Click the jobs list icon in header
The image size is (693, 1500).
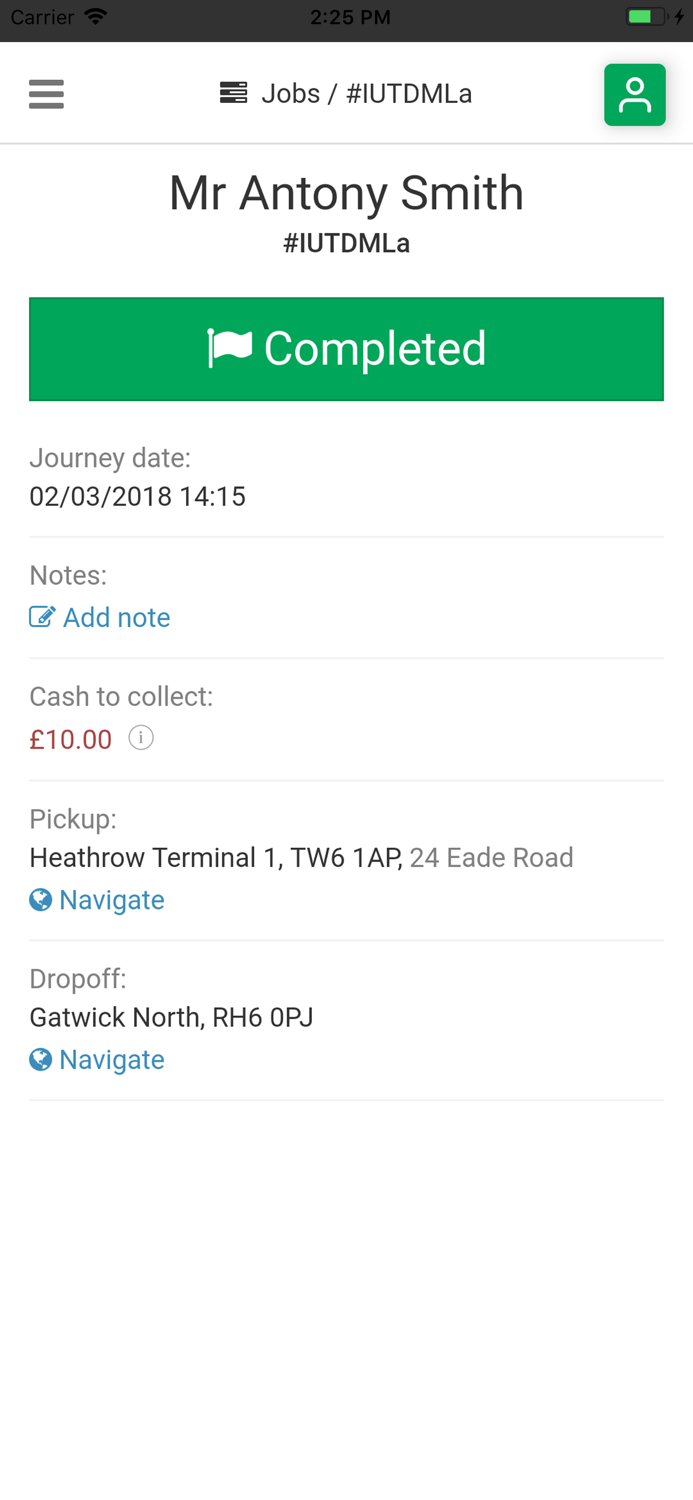pyautogui.click(x=233, y=93)
